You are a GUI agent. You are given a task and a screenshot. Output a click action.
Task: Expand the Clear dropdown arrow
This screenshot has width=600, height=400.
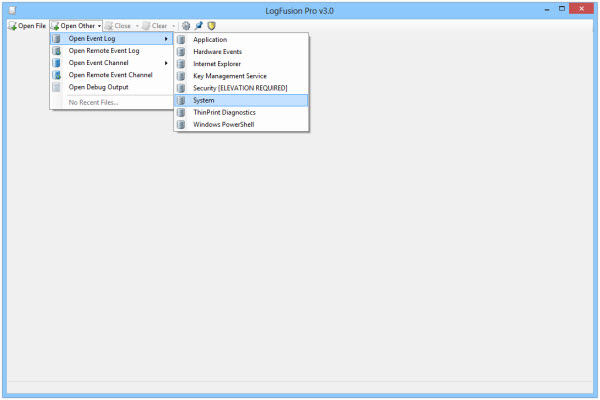pos(174,26)
